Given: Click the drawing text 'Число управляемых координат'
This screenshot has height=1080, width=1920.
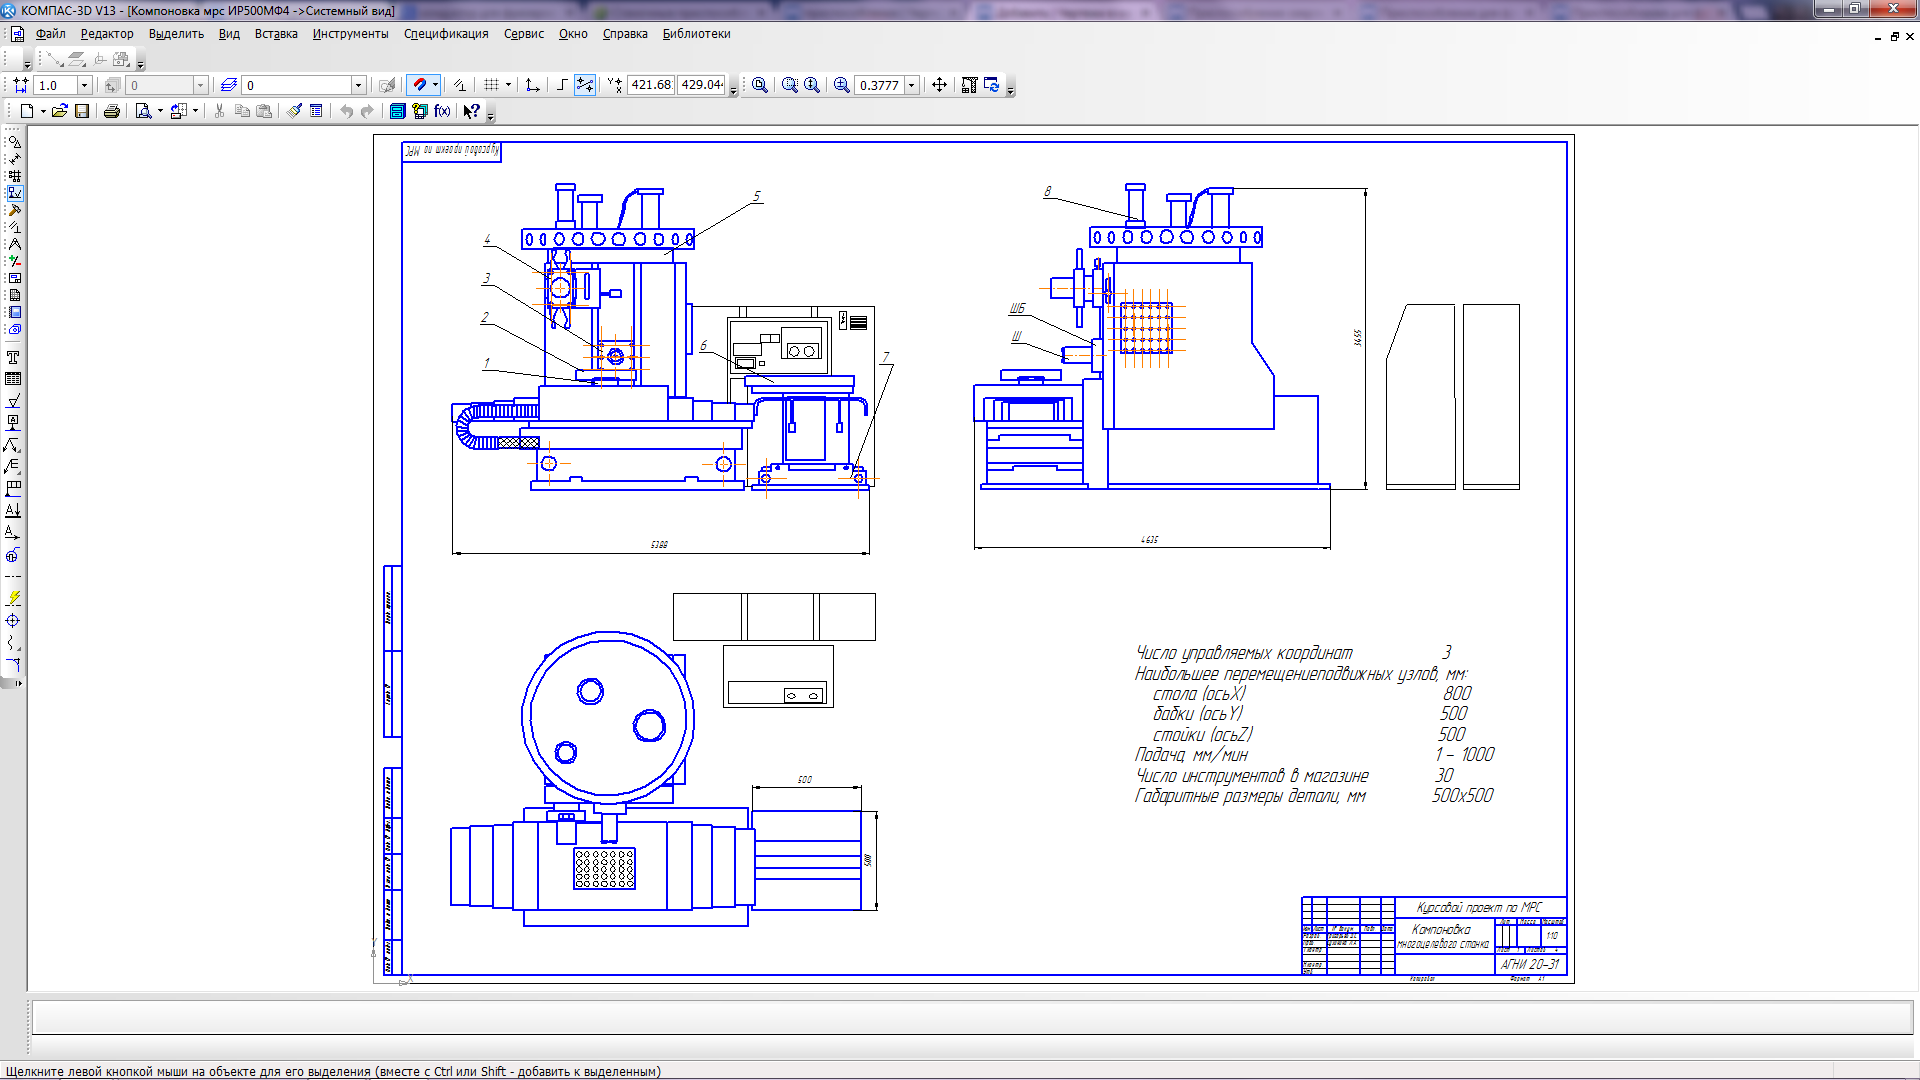Looking at the screenshot, I should (1243, 653).
